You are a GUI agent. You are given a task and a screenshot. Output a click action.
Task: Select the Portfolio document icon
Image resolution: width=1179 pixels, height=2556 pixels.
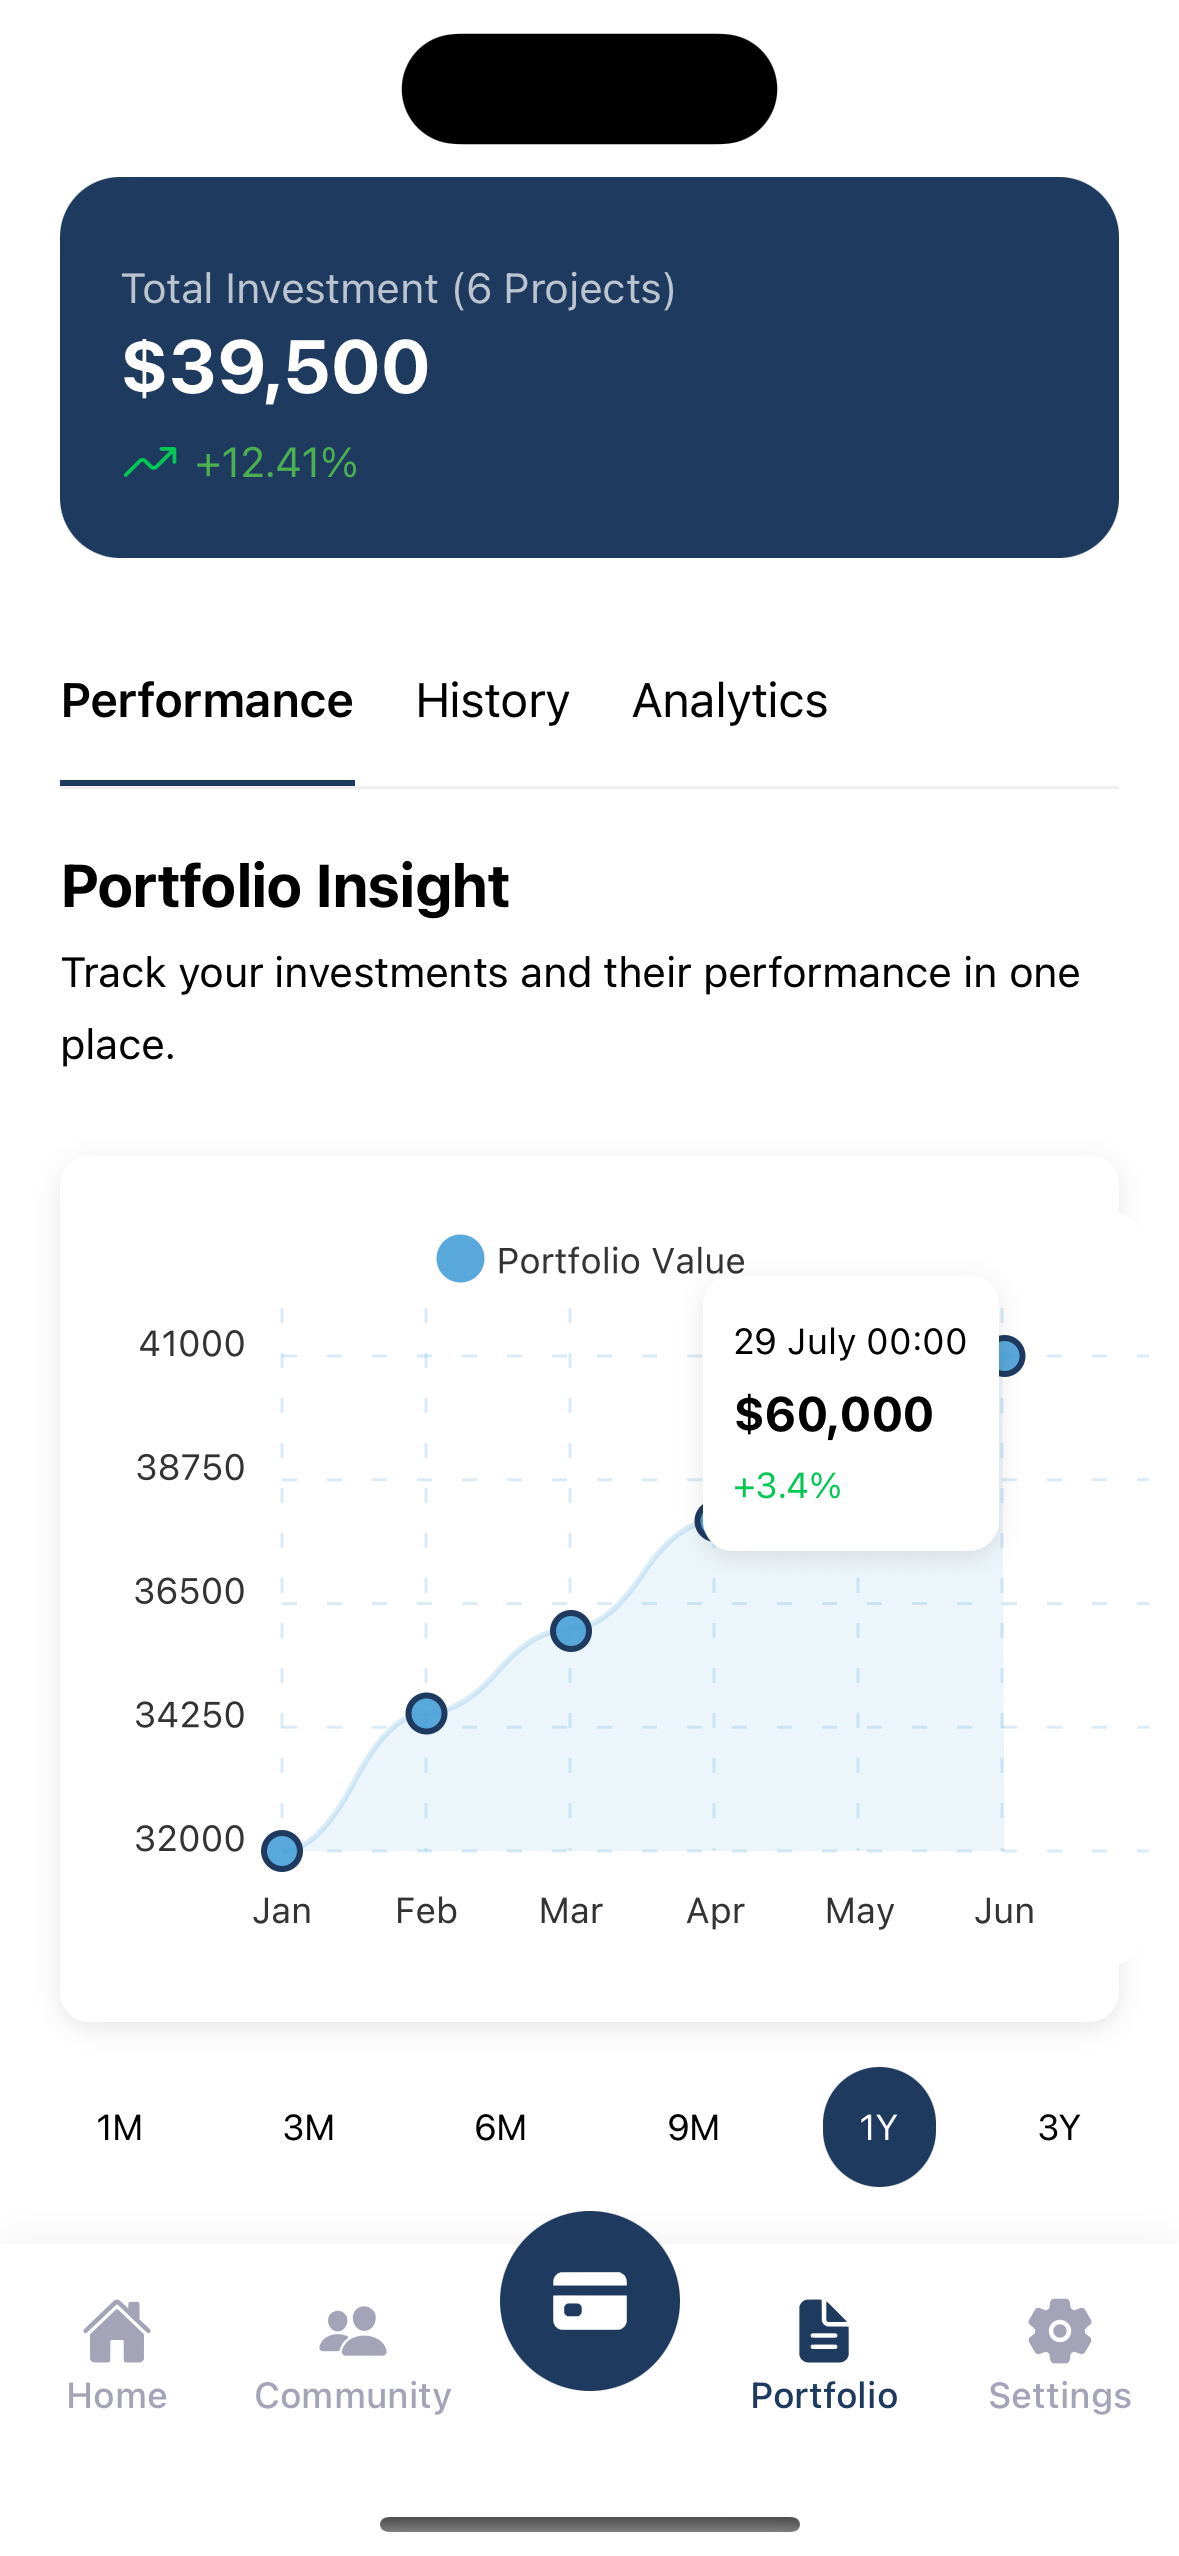824,2332
